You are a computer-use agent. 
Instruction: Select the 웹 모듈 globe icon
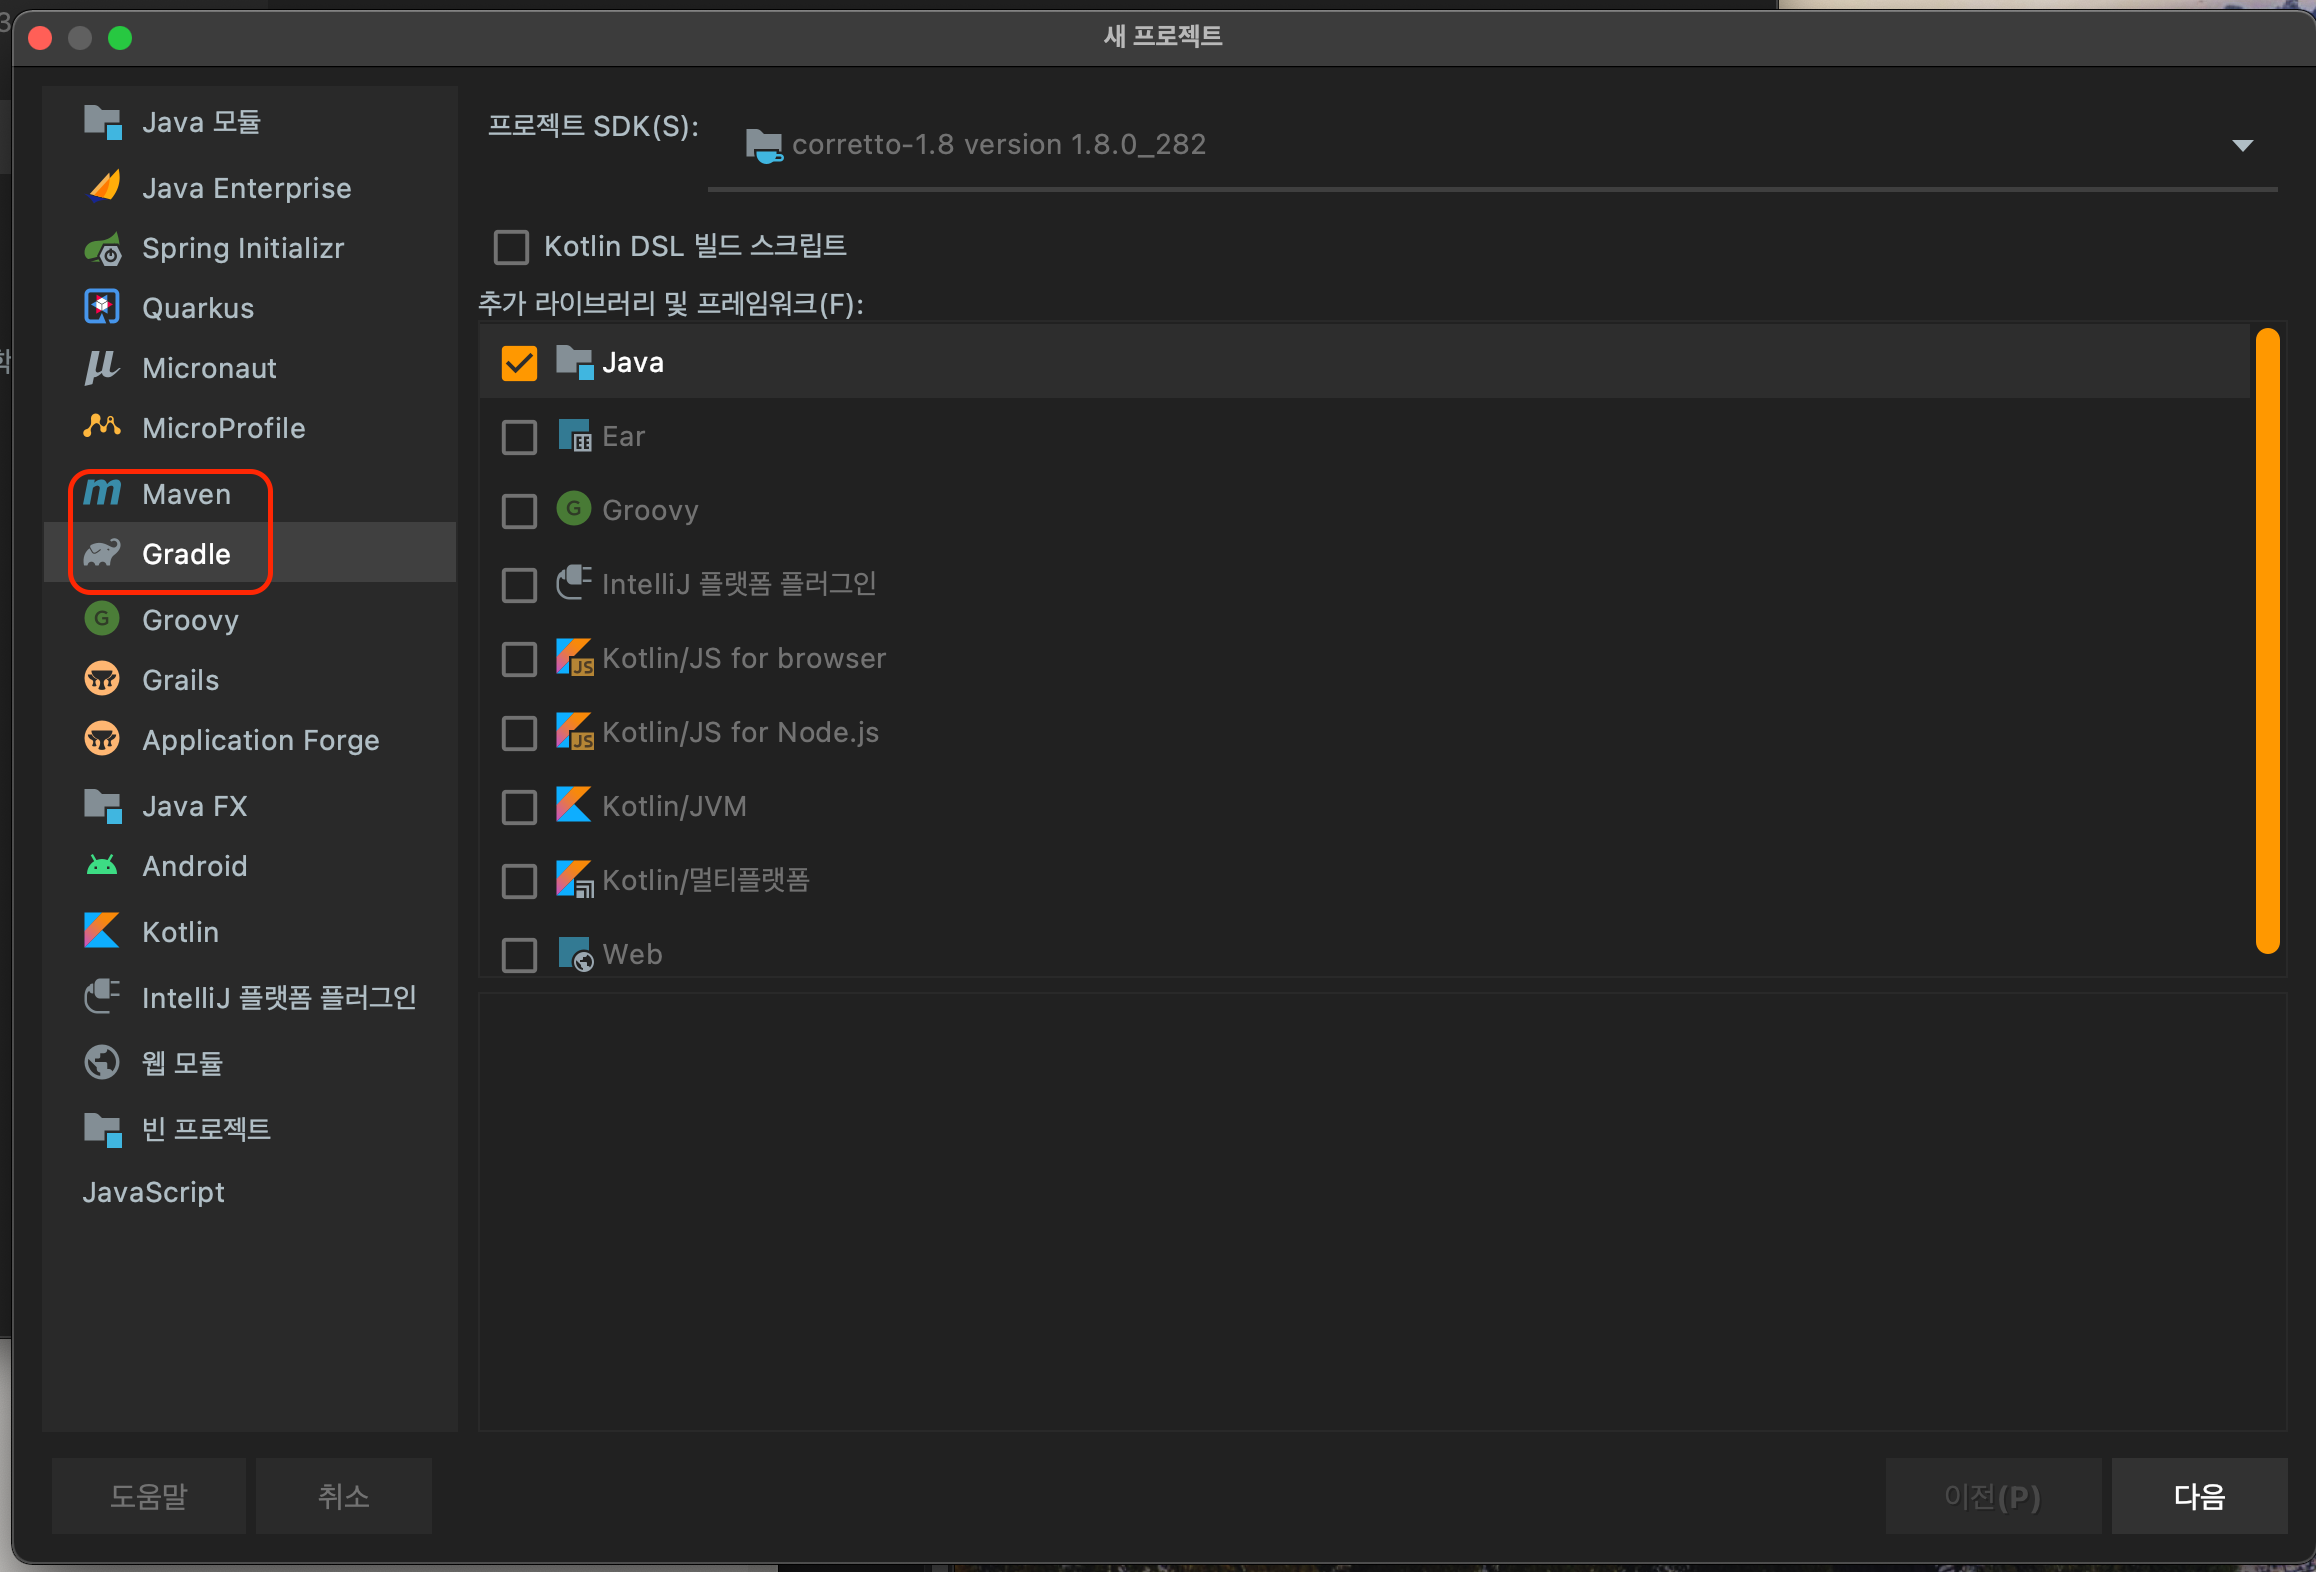[x=102, y=1062]
